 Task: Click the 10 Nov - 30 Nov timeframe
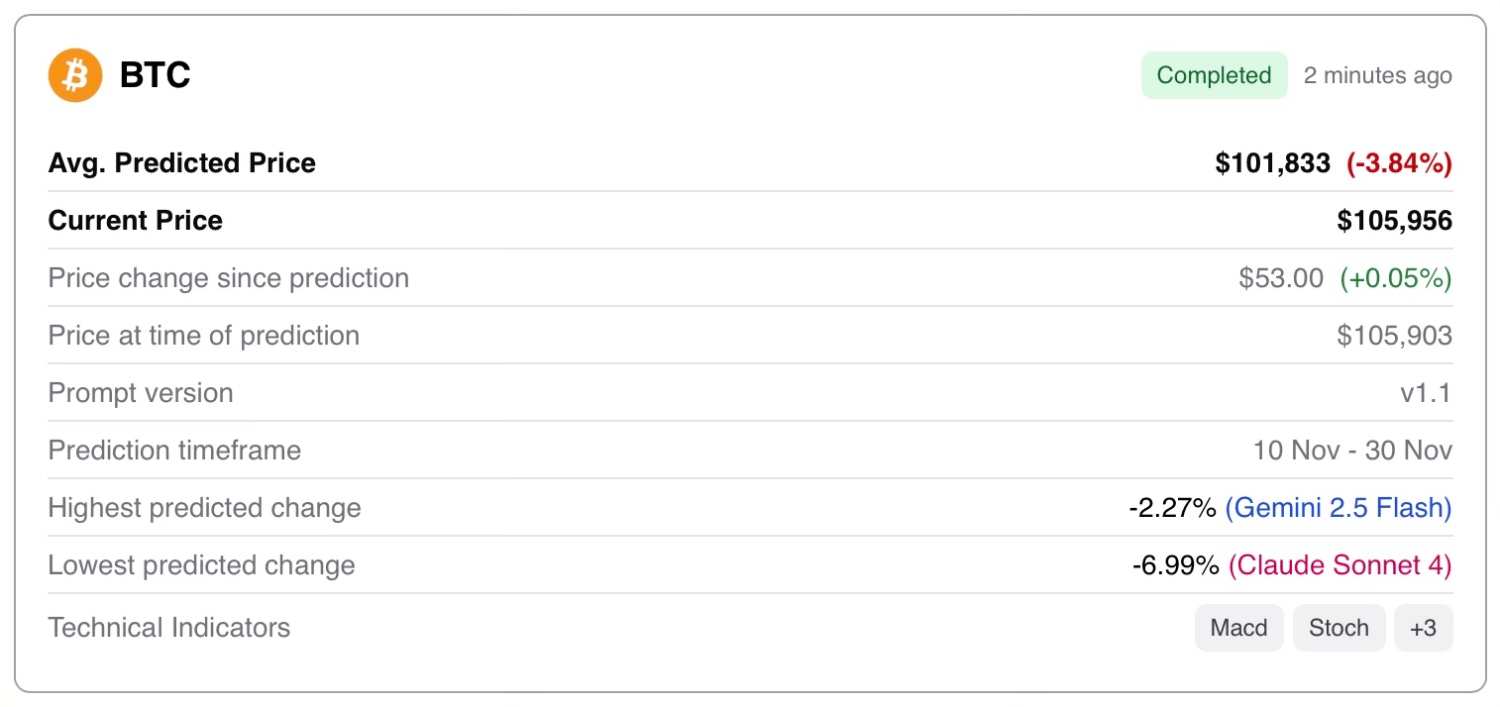(x=1352, y=451)
